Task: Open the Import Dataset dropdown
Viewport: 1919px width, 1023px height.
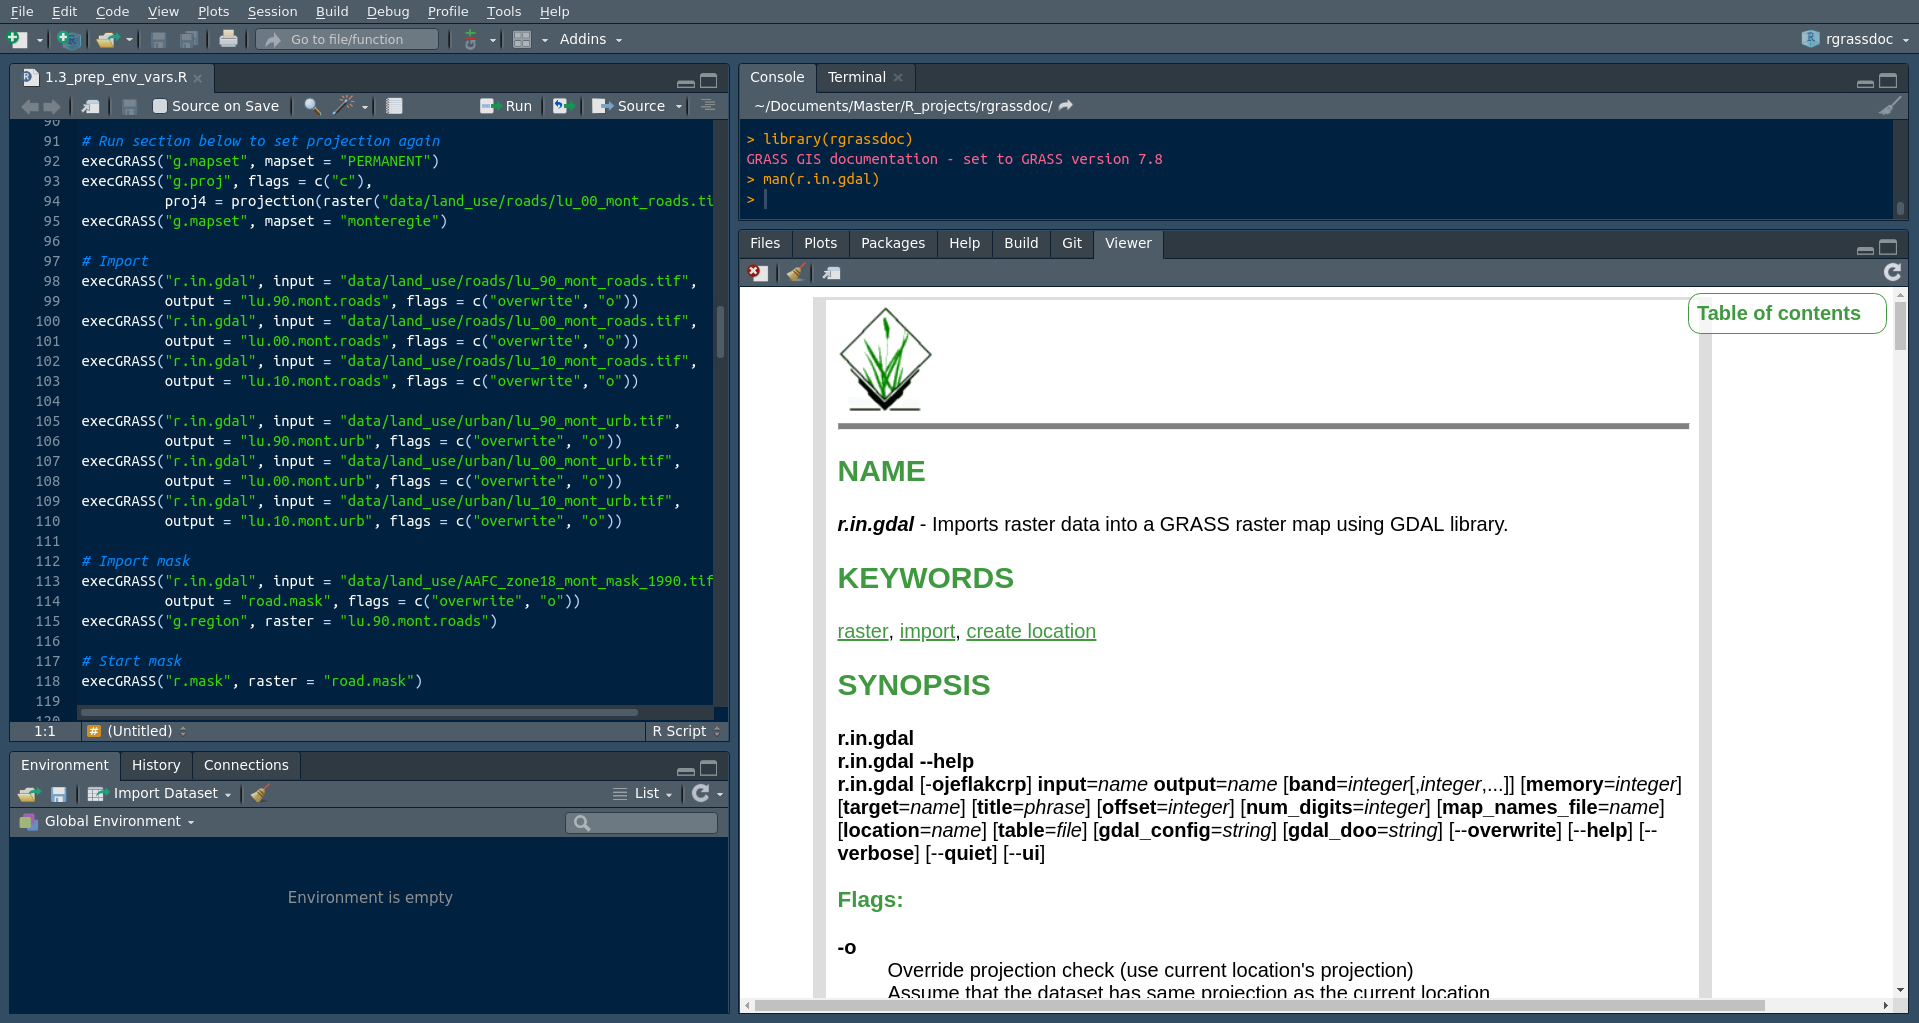Action: [x=159, y=793]
